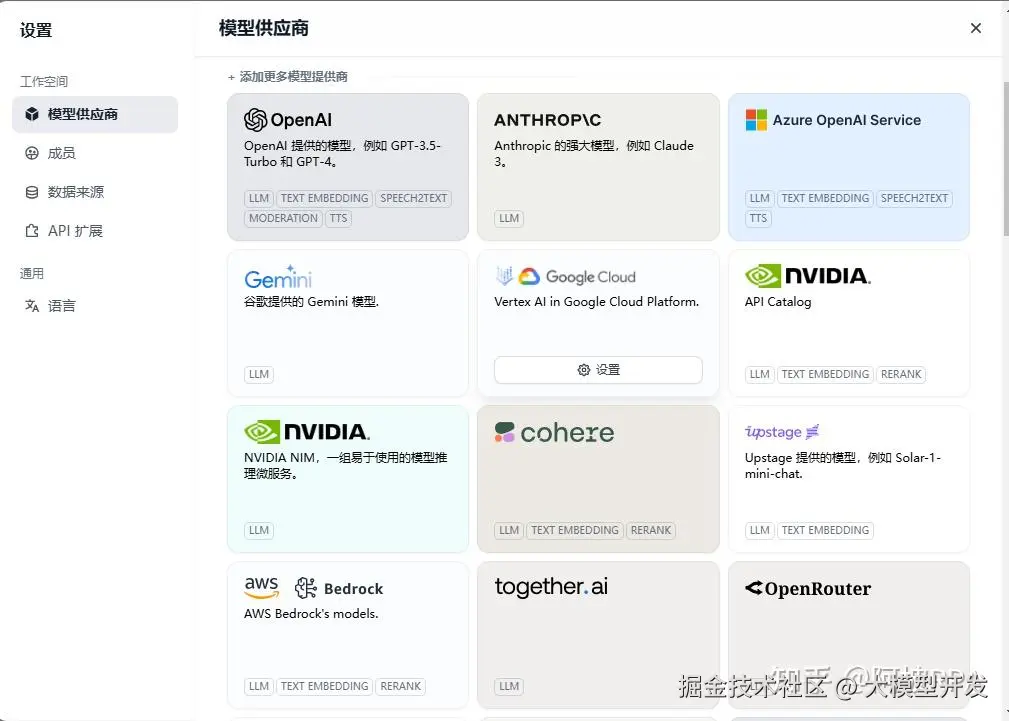1009x721 pixels.
Task: Click 'Vertex AI in Google Cloud Platform.' text
Action: 597,301
